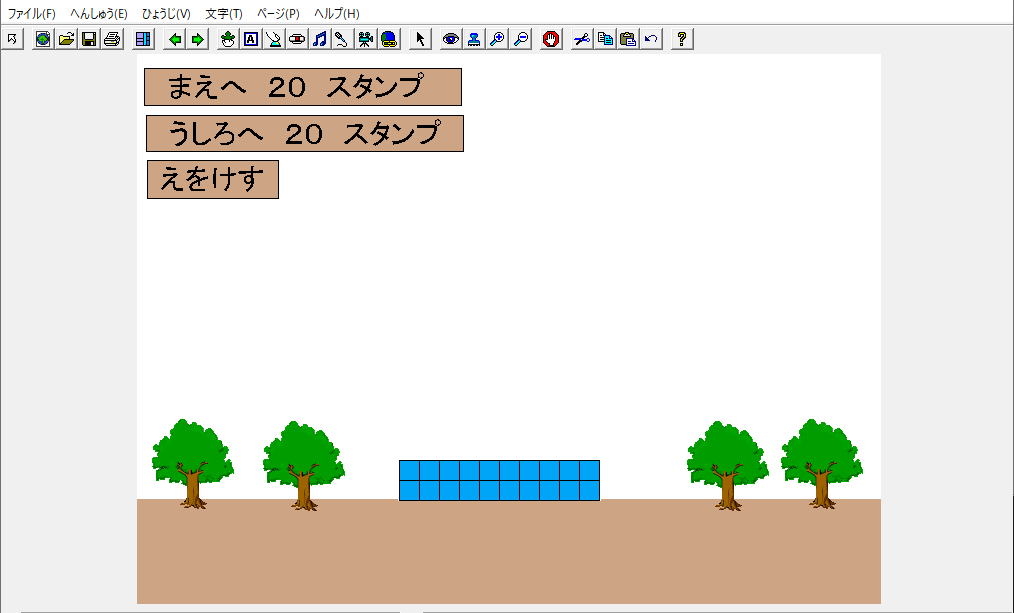Click the scissors cut icon
This screenshot has width=1014, height=613.
pyautogui.click(x=581, y=39)
